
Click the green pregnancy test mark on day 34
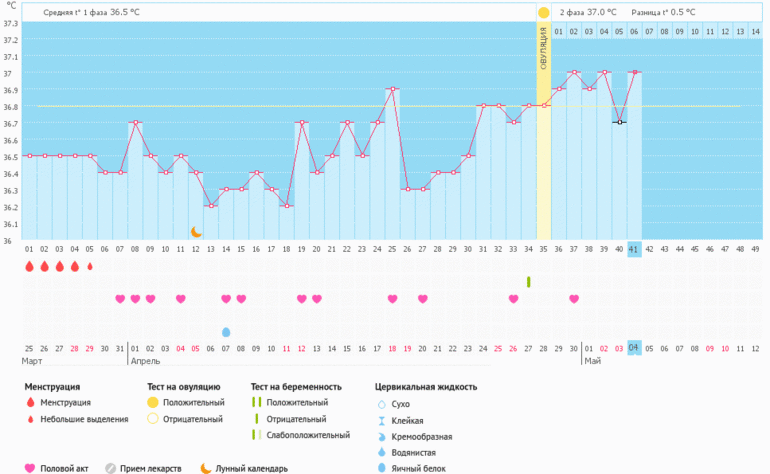coord(529,282)
